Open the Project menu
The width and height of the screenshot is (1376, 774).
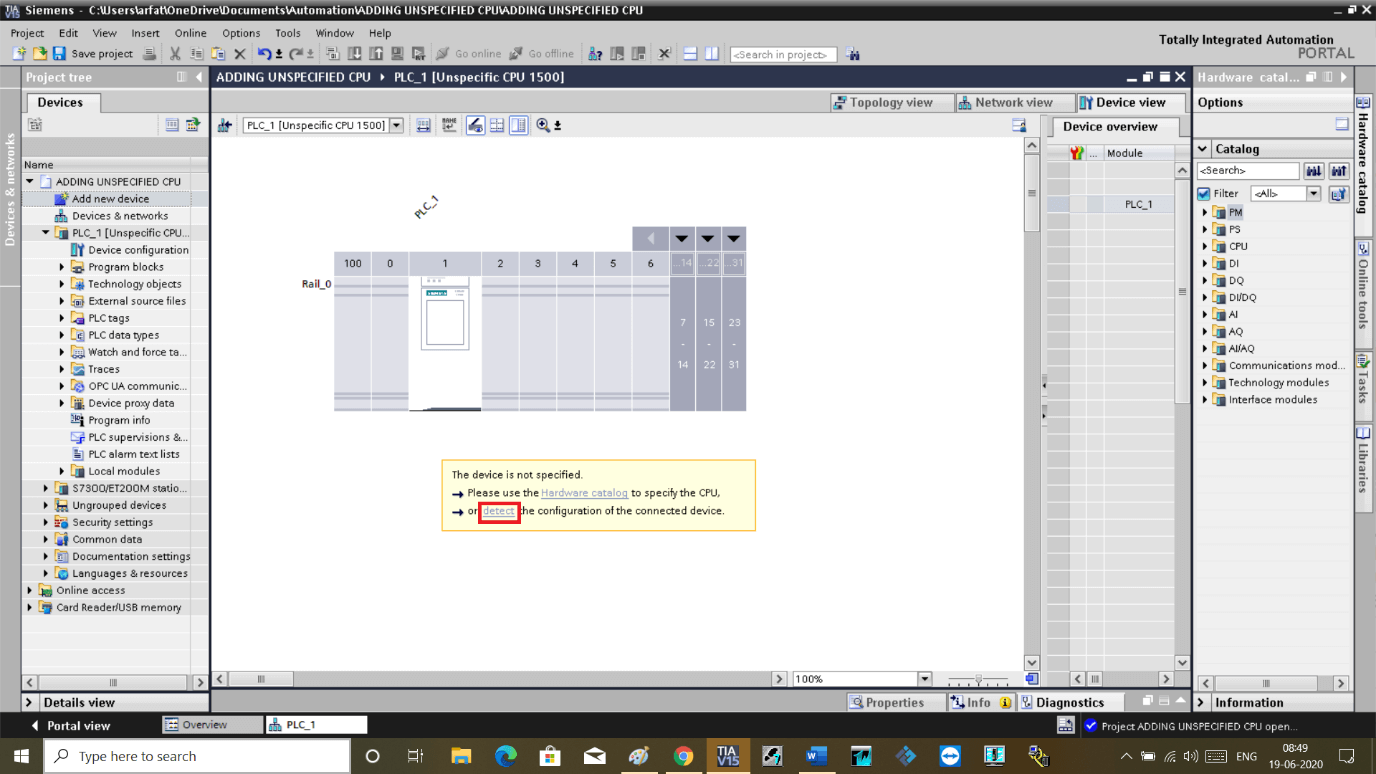27,33
